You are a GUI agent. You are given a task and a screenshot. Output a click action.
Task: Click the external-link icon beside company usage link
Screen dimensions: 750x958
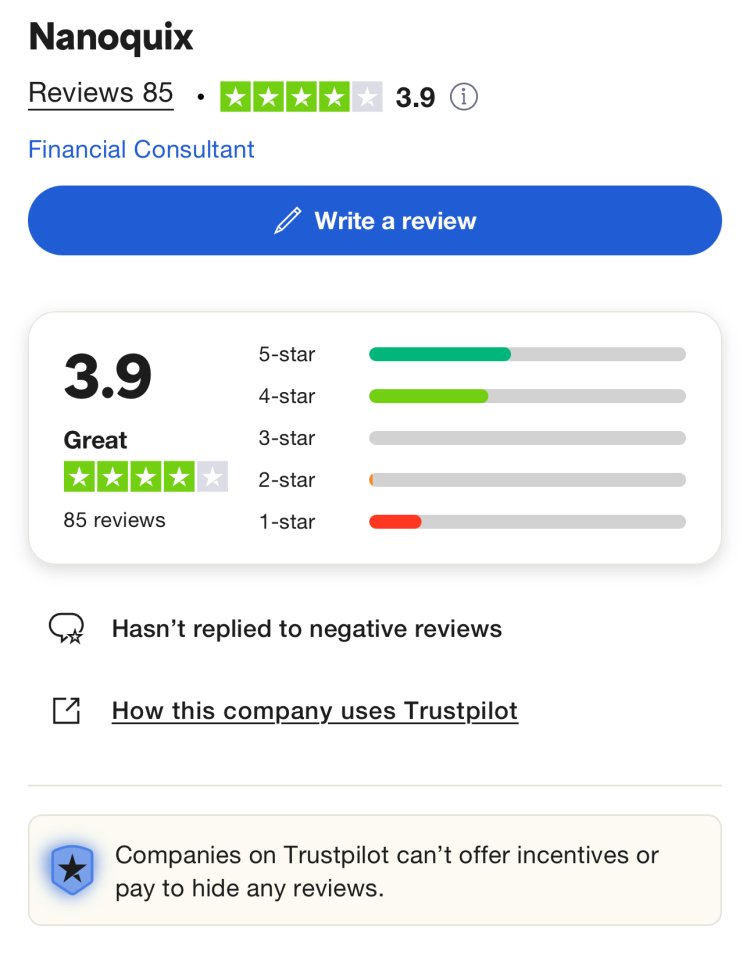click(67, 710)
